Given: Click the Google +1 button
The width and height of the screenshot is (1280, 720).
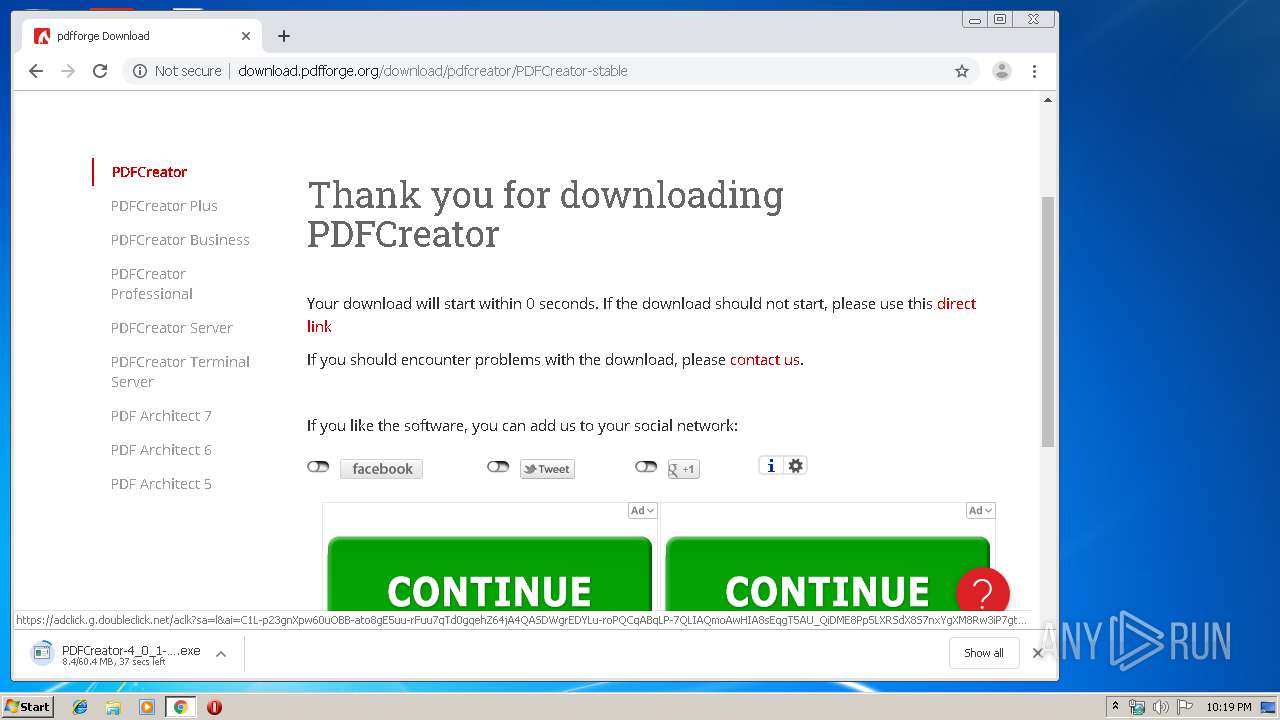Looking at the screenshot, I should point(684,469).
